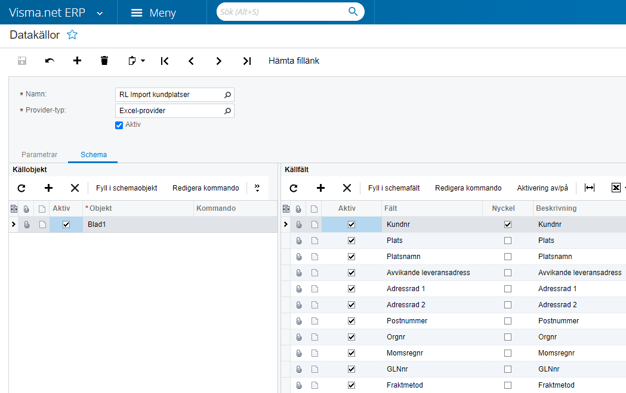
Task: Open lookup for Namn field
Action: [228, 95]
